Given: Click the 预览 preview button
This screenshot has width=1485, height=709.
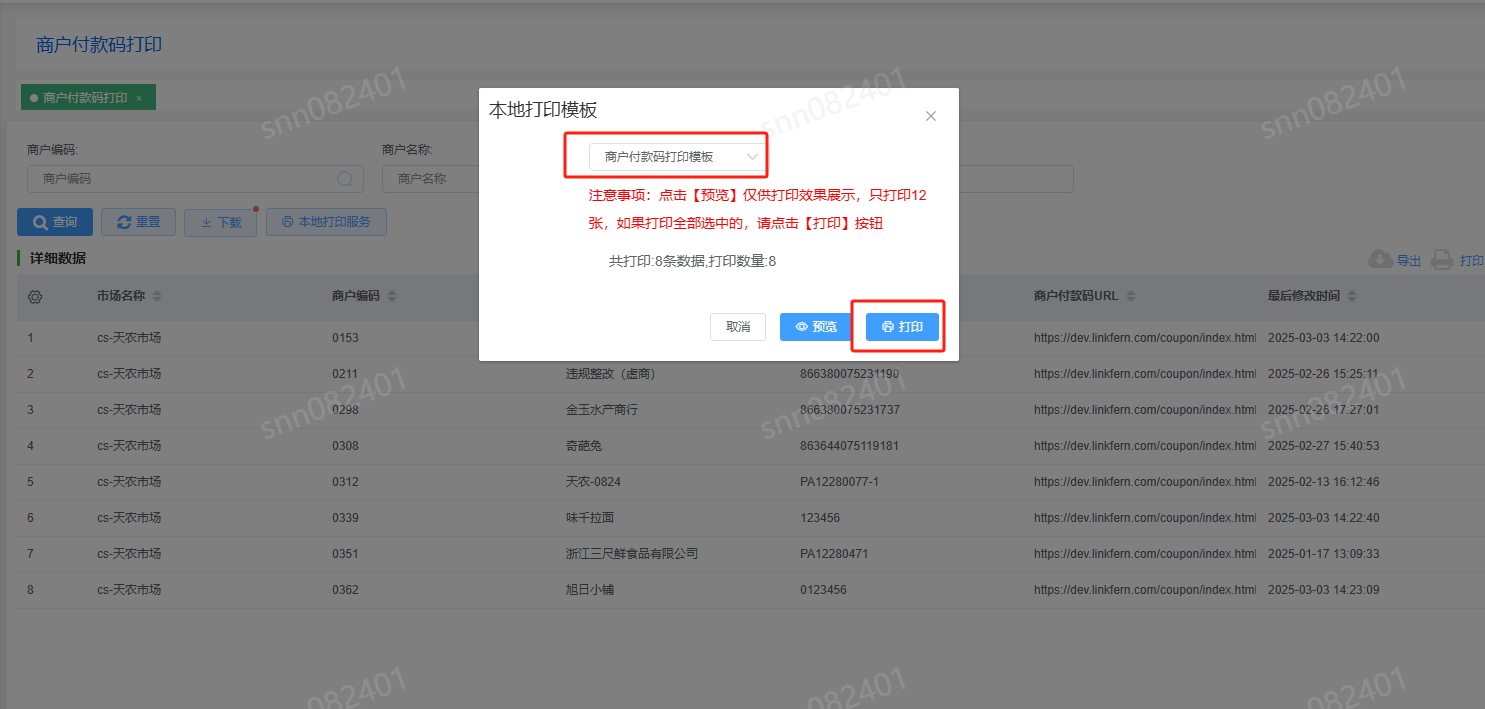Looking at the screenshot, I should 816,327.
